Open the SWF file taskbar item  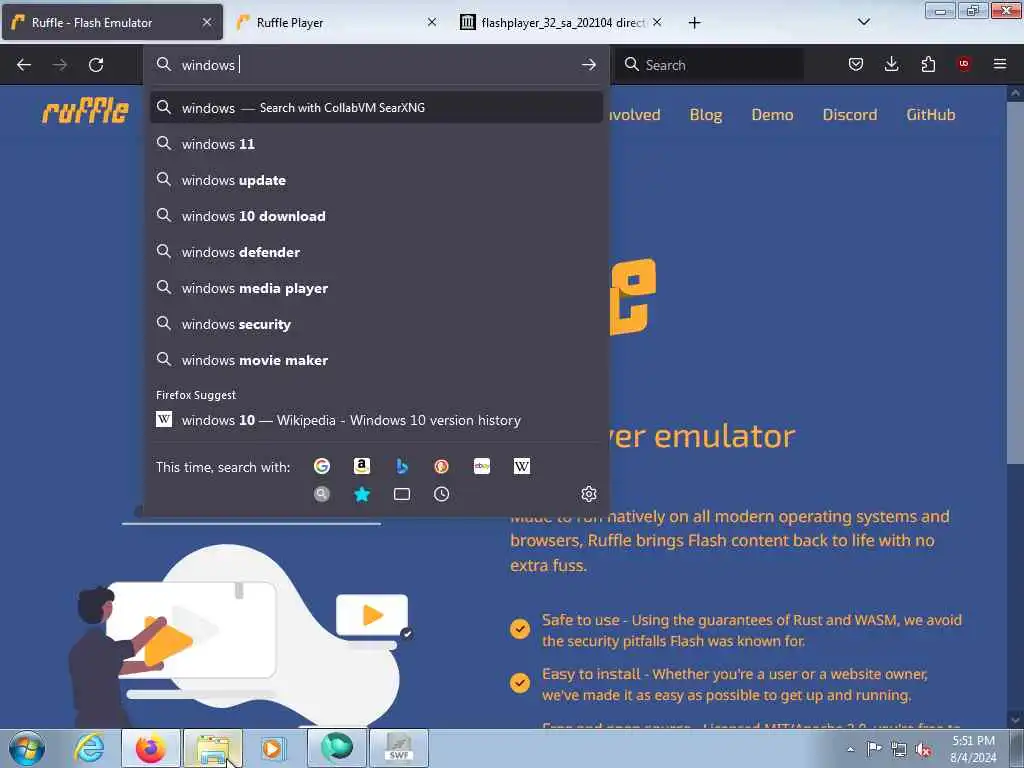[x=399, y=748]
